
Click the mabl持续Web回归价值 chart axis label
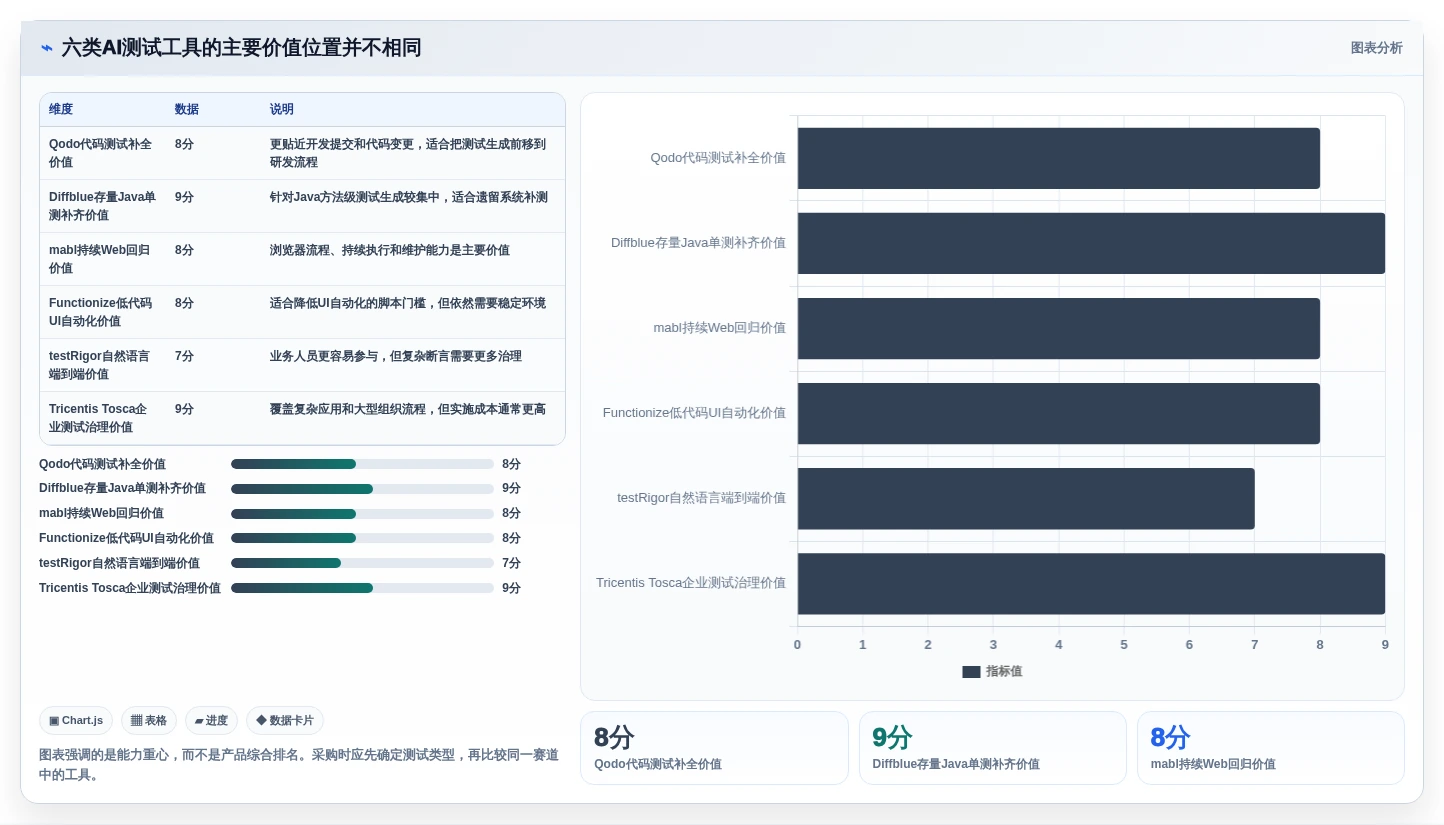[x=720, y=328]
